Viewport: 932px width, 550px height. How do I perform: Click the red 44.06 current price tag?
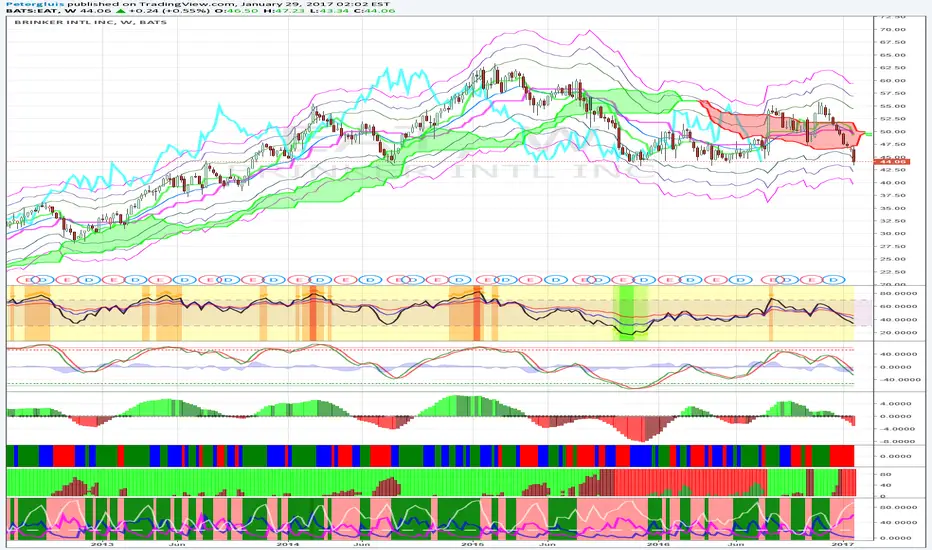[x=891, y=161]
